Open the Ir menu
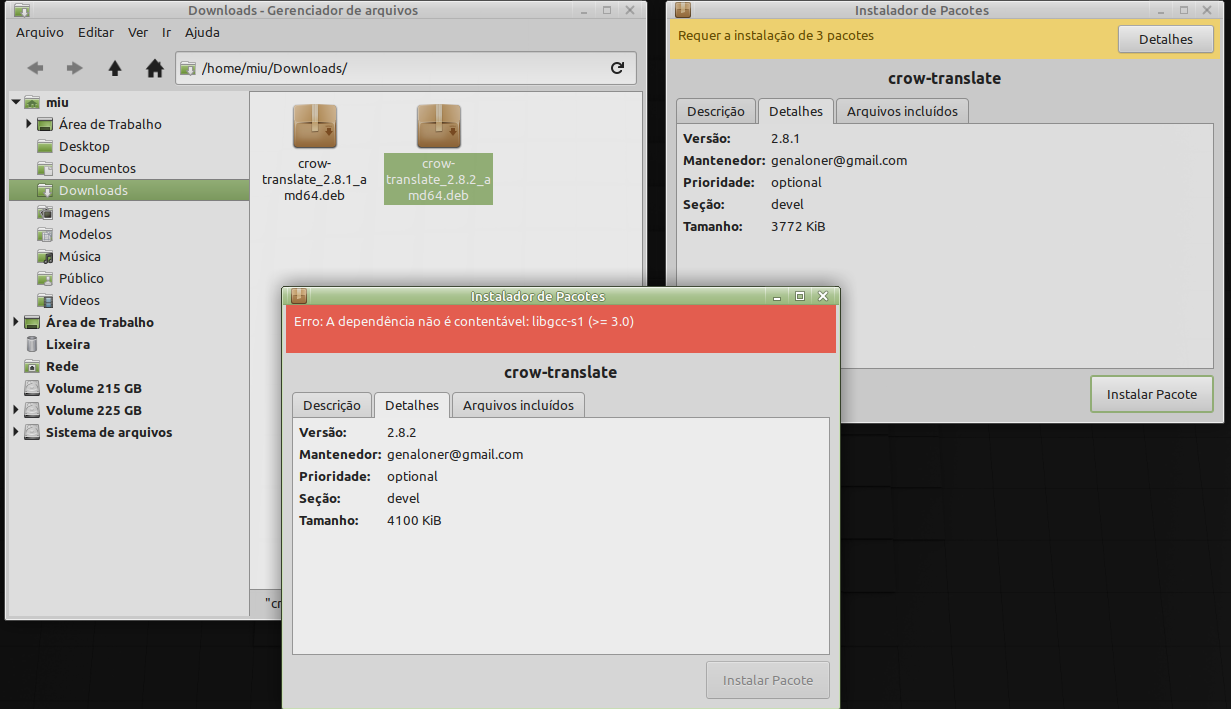 pyautogui.click(x=167, y=32)
